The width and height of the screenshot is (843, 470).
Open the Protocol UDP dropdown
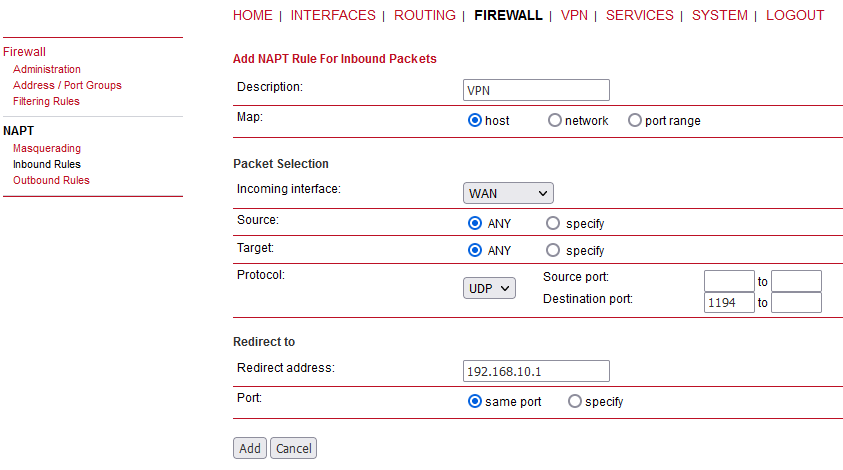(x=490, y=288)
